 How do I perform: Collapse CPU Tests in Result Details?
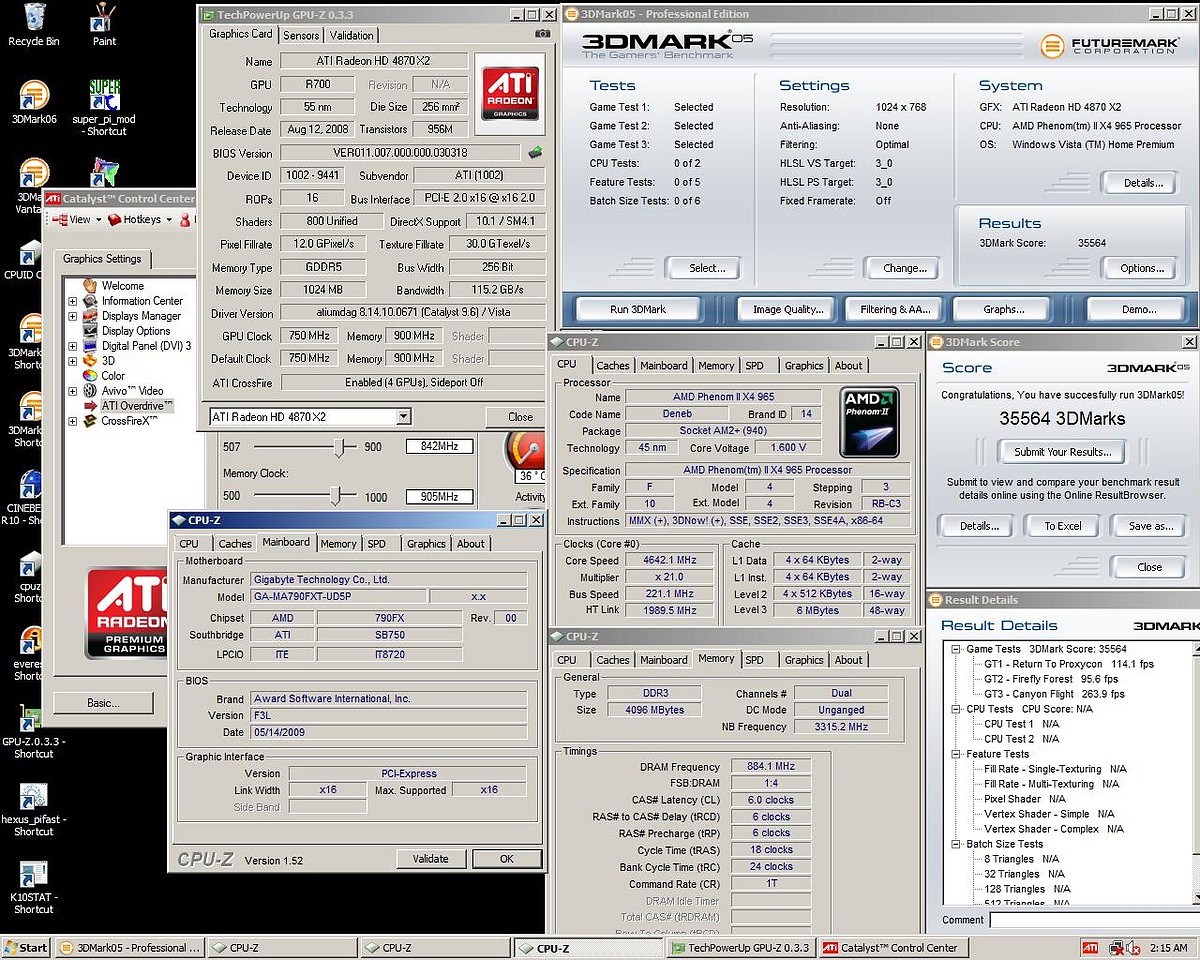956,709
